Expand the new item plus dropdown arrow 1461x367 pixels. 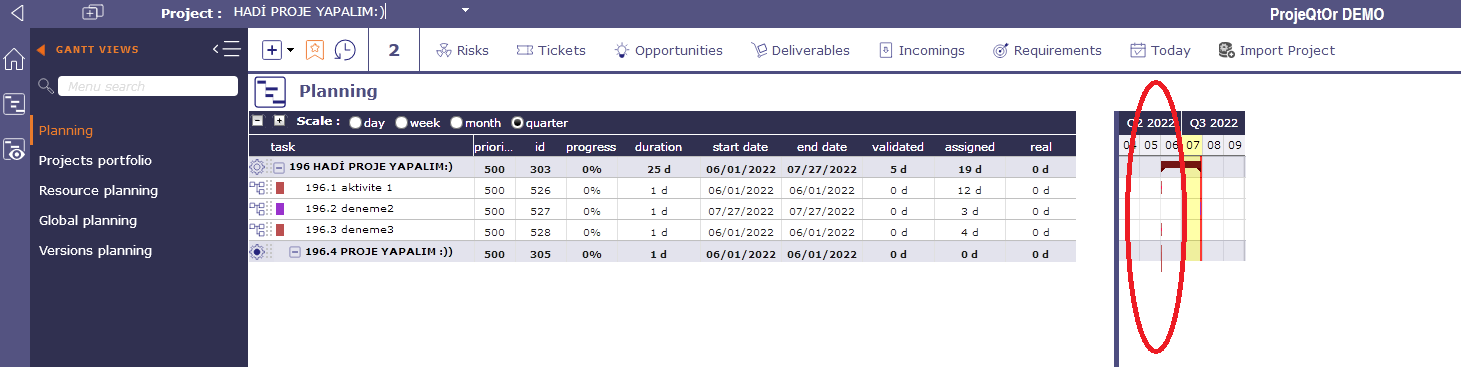pos(290,50)
